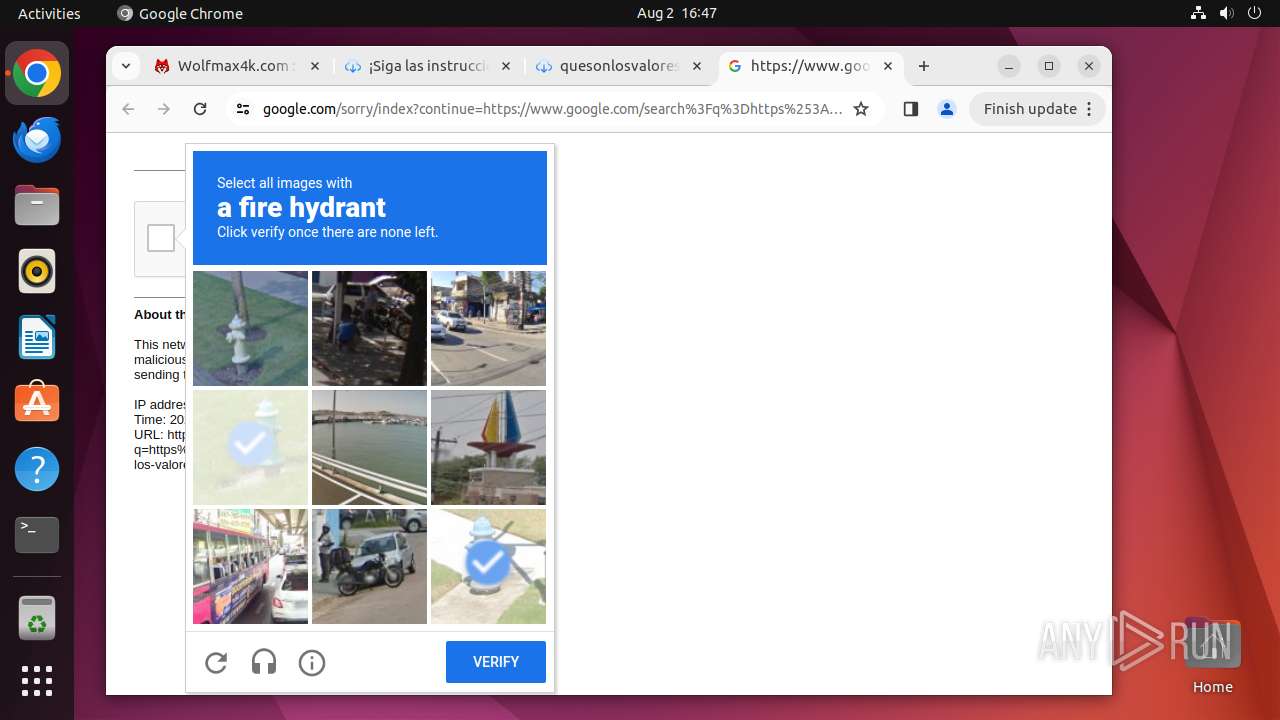Go back to previous page
1280x720 pixels.
coord(128,109)
